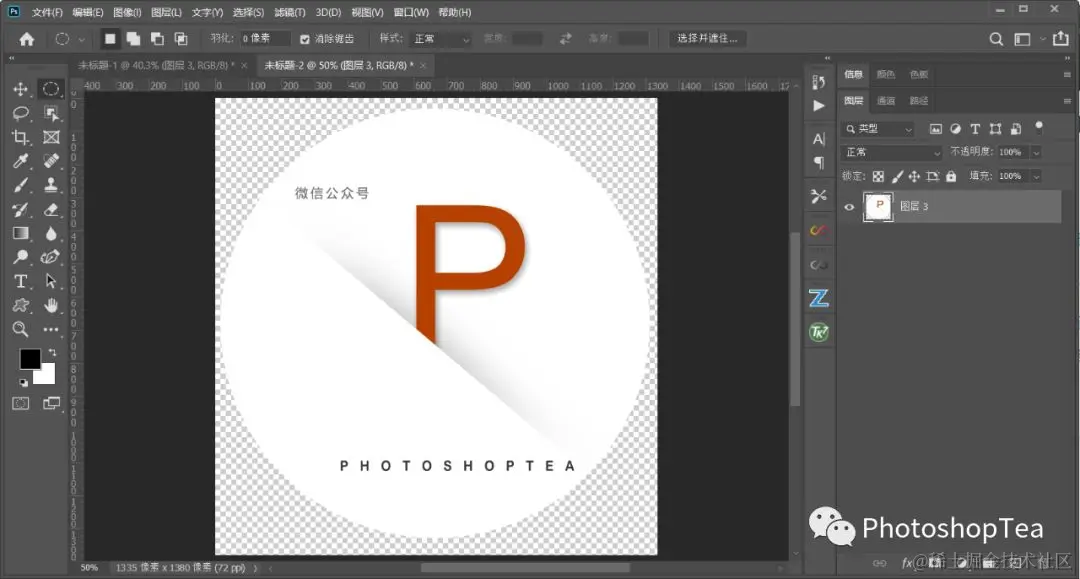
Task: Toggle the type layer filter
Action: click(x=975, y=129)
